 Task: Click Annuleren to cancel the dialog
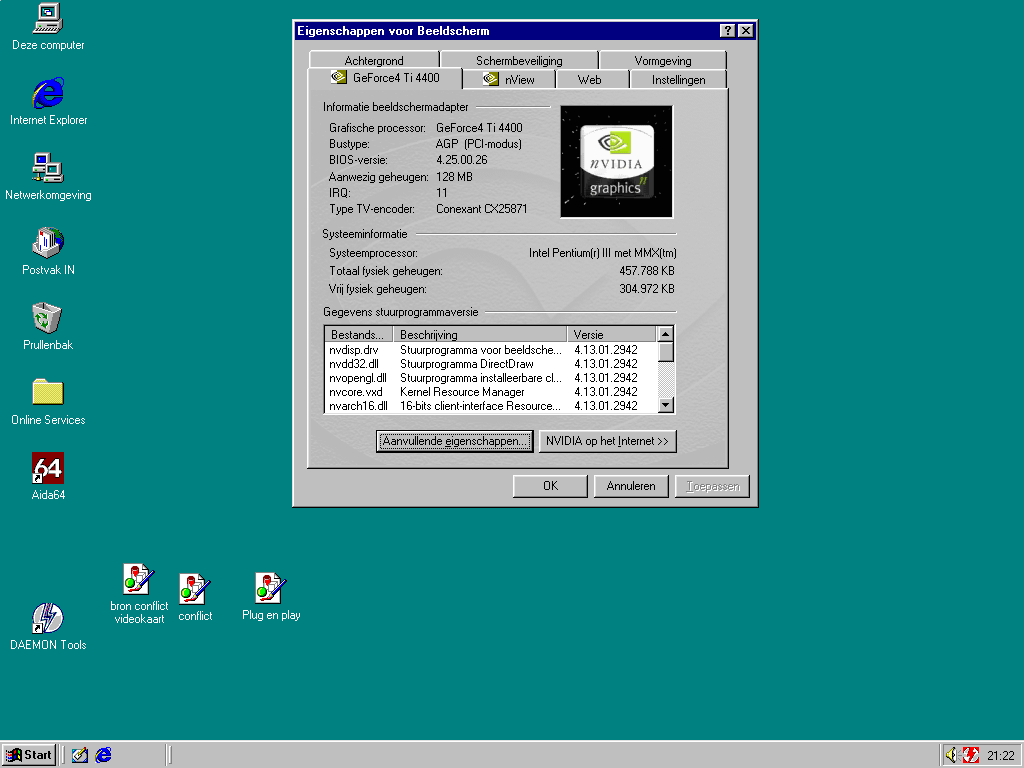pyautogui.click(x=630, y=486)
